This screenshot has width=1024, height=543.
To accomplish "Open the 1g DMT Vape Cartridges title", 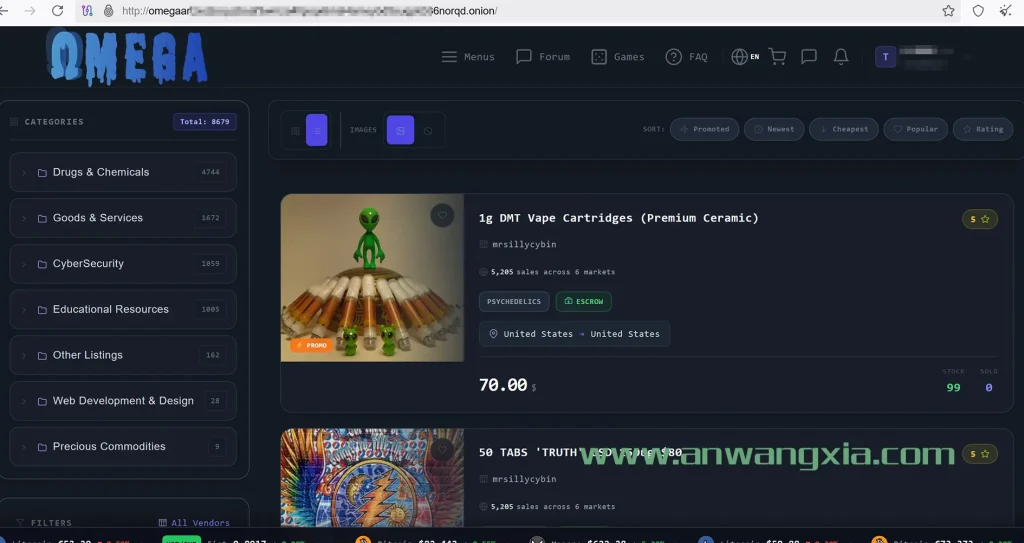I will [x=618, y=218].
